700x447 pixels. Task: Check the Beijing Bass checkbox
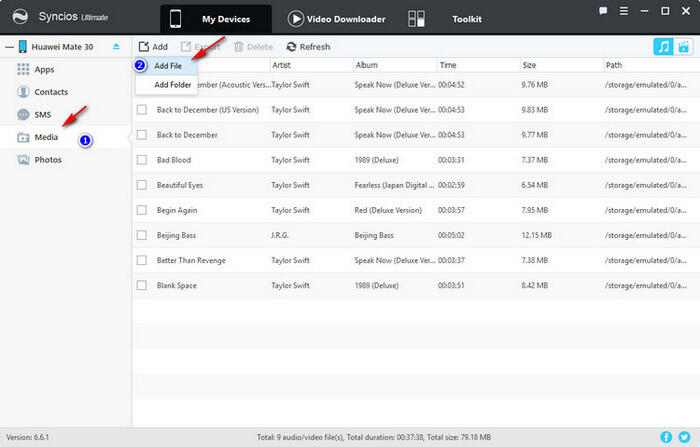(x=142, y=234)
